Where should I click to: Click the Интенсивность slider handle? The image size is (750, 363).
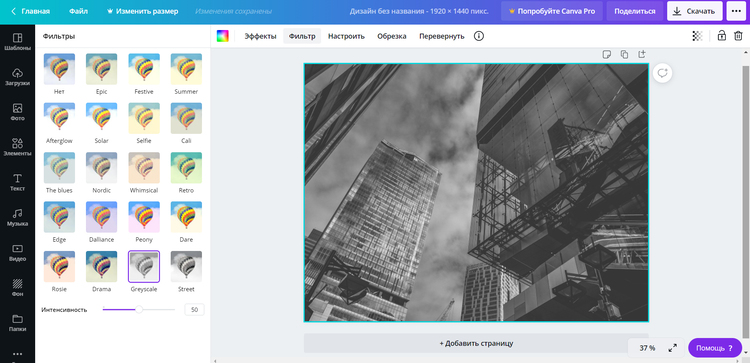(139, 309)
